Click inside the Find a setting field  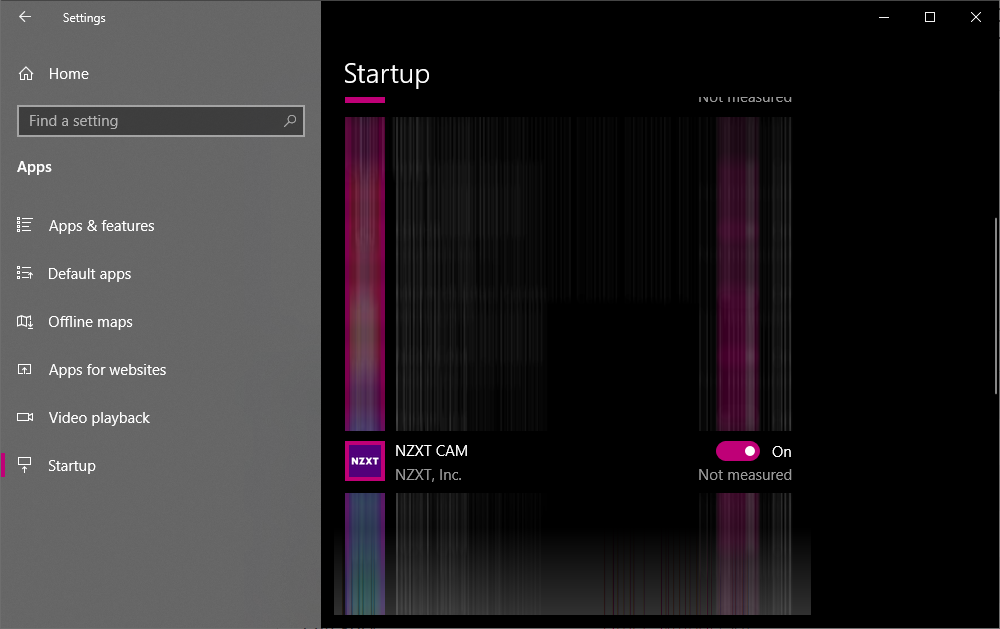(150, 120)
